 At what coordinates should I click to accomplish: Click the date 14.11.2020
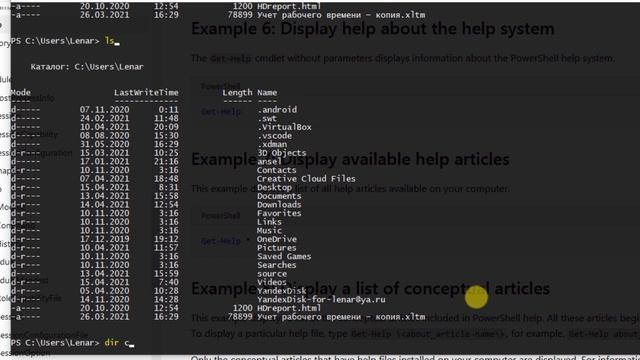point(104,300)
